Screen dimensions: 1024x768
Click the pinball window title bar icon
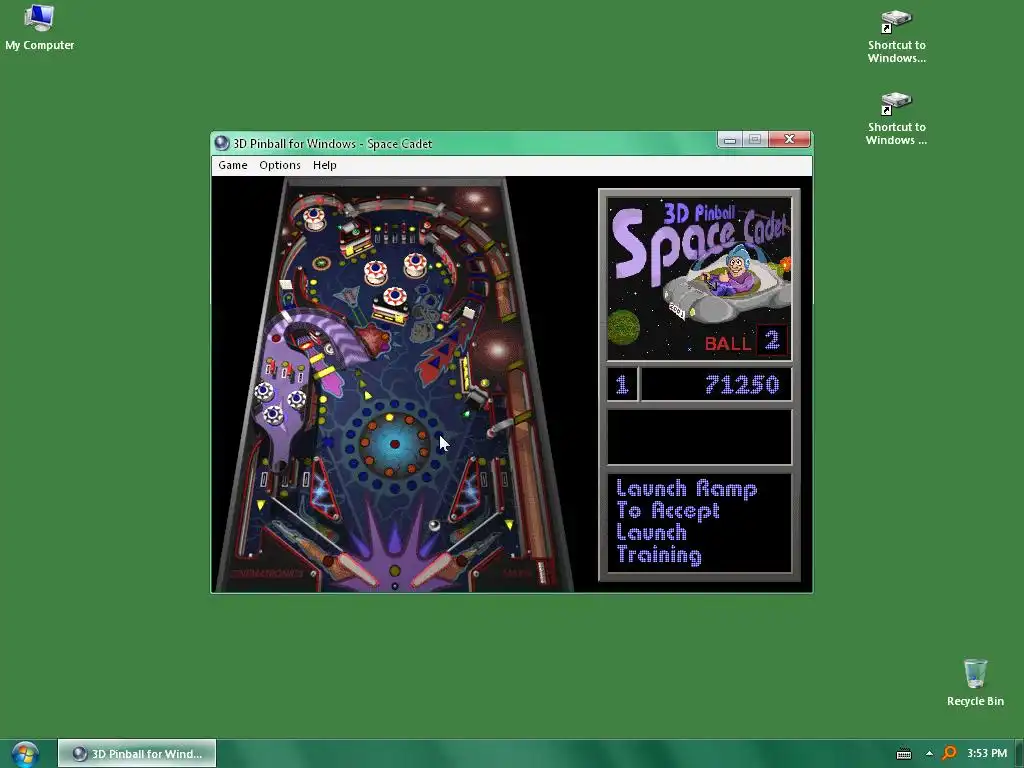point(221,143)
